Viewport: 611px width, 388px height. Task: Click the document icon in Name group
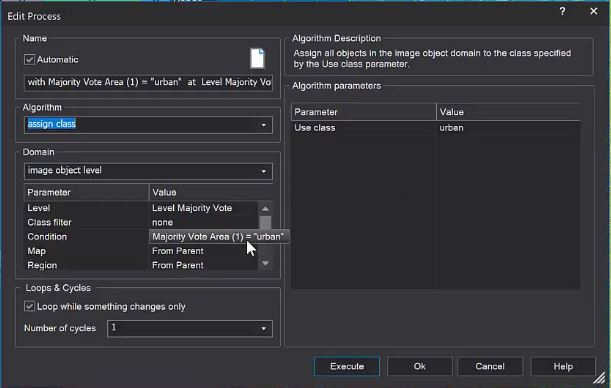(257, 58)
